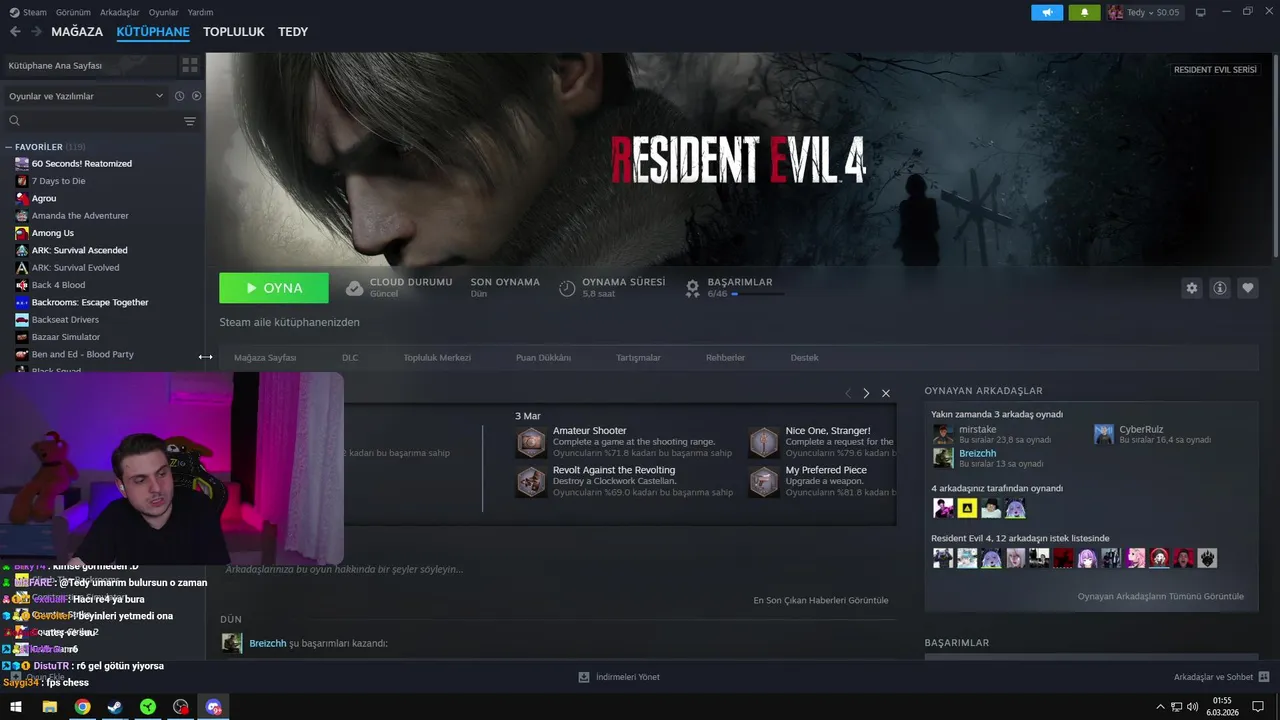Click the cloud status icon
The height and width of the screenshot is (720, 1280).
(354, 288)
